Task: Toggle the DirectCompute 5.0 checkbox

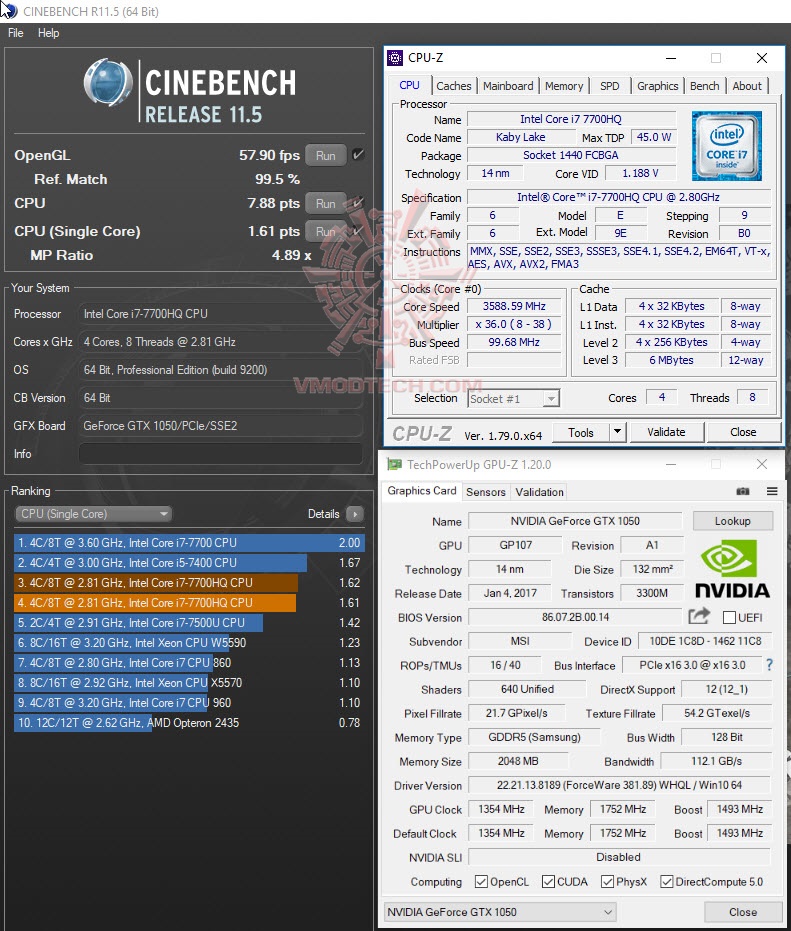Action: [x=666, y=881]
